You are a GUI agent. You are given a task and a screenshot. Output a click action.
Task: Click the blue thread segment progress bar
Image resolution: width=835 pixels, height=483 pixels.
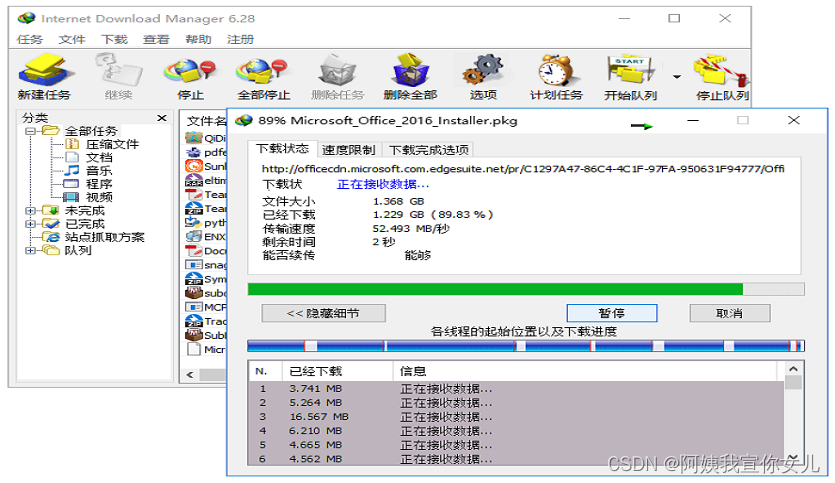pyautogui.click(x=526, y=346)
